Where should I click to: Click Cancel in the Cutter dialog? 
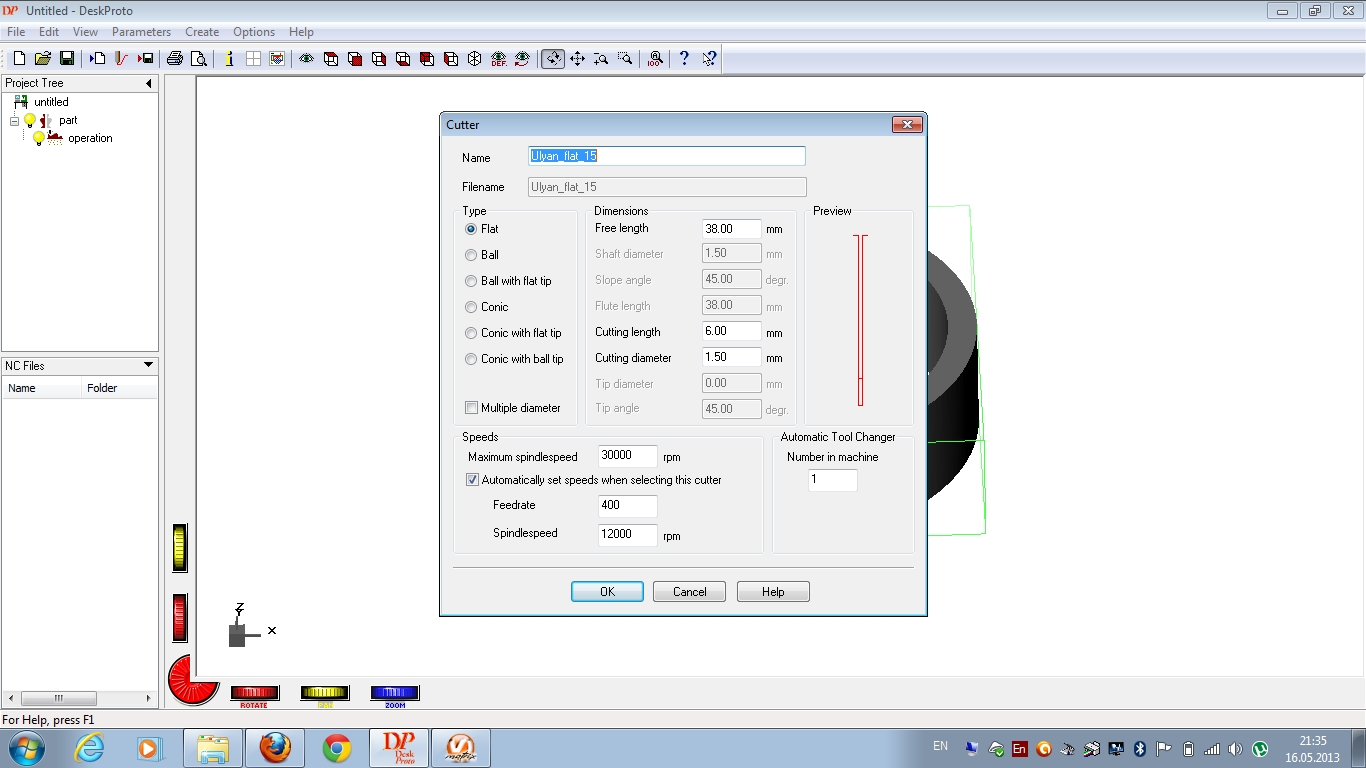coord(689,592)
